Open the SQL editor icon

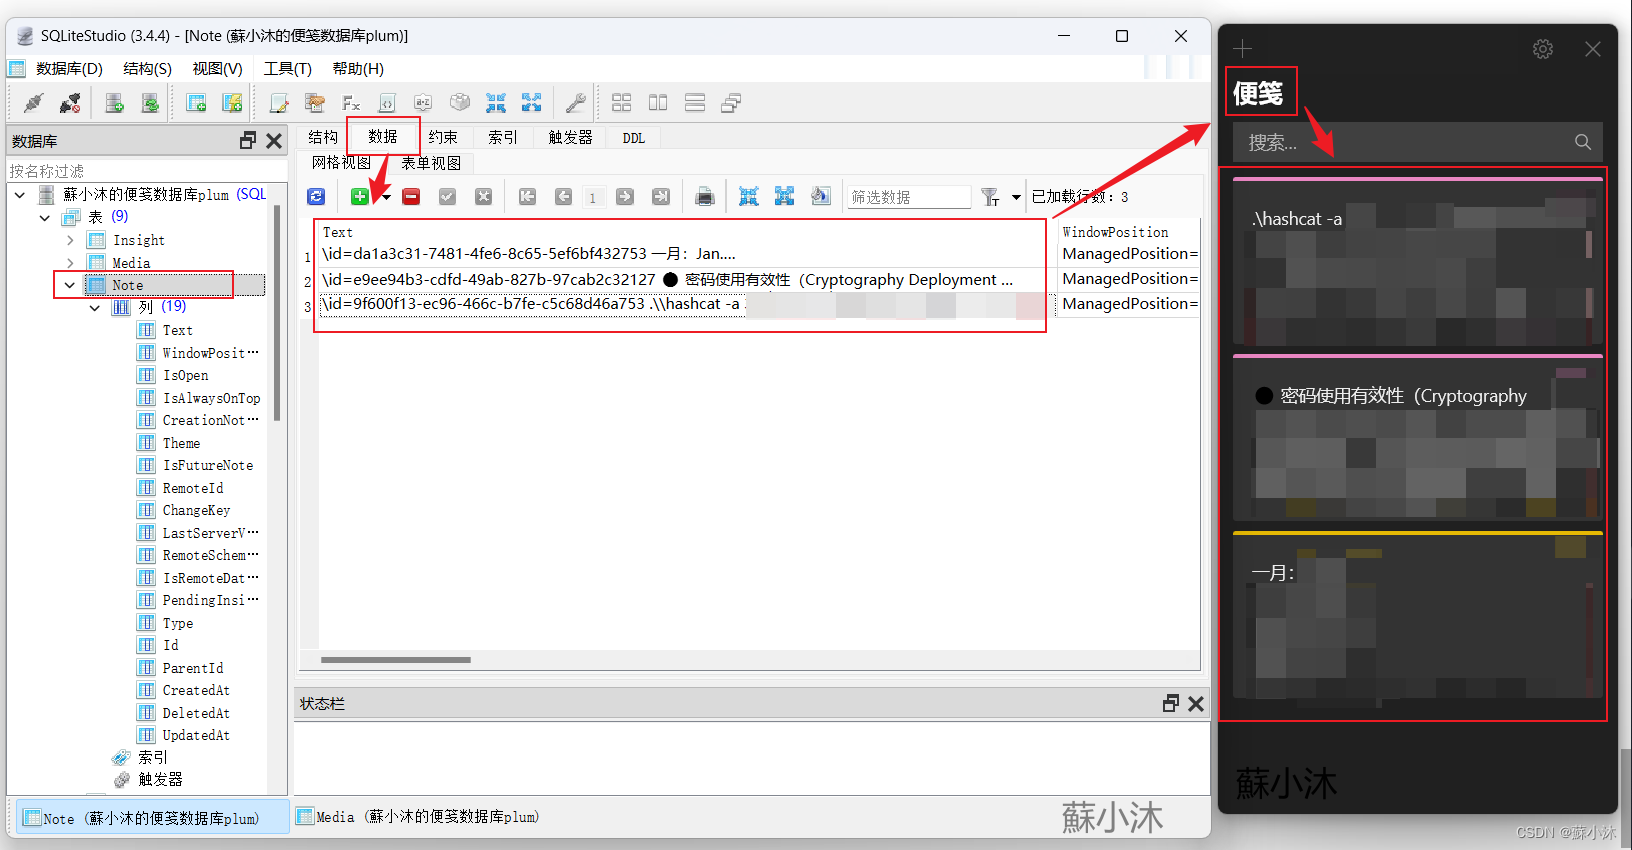click(279, 103)
